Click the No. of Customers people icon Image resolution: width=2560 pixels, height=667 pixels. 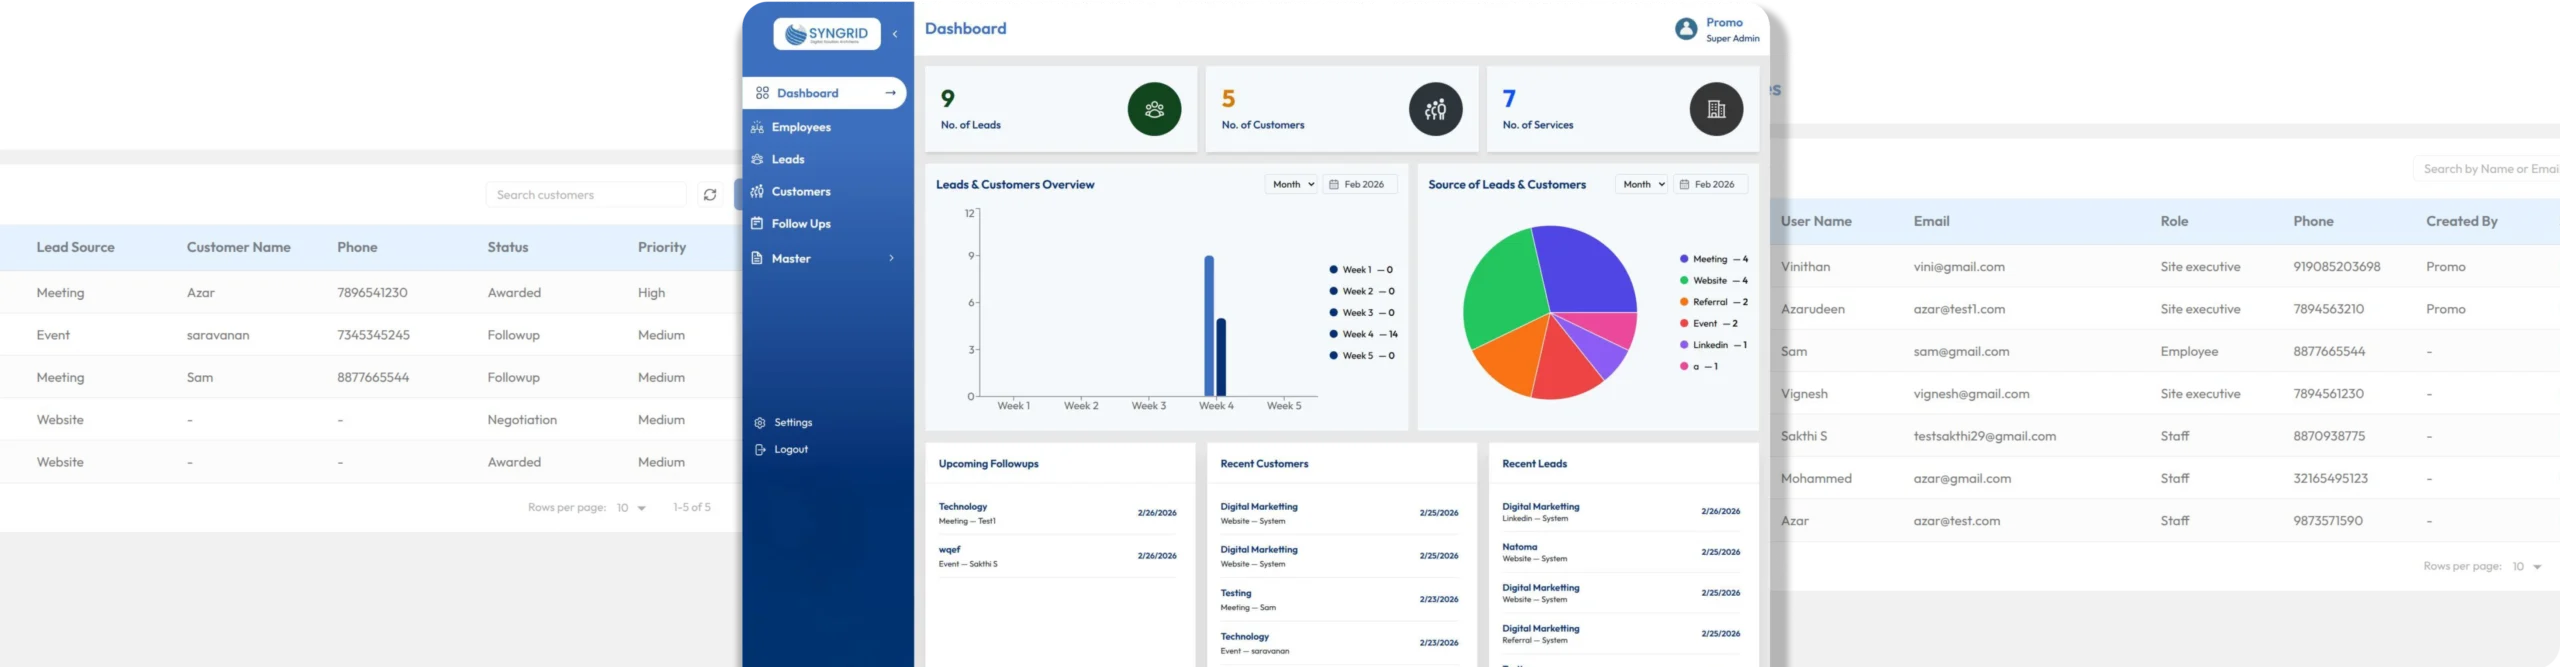1435,109
